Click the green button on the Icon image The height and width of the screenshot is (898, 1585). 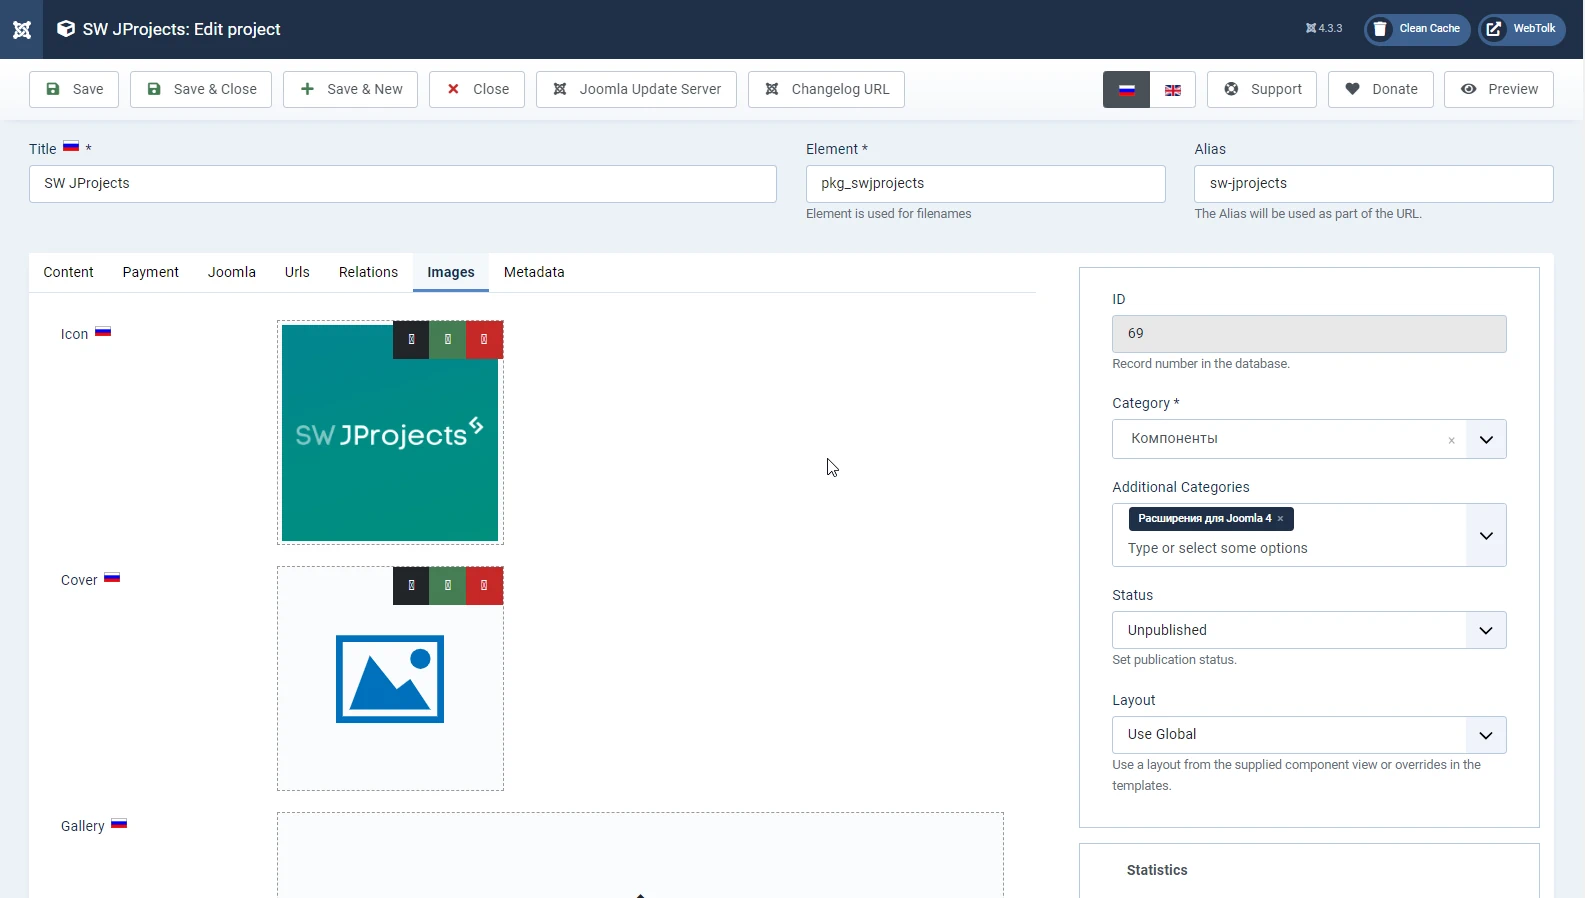tap(447, 340)
